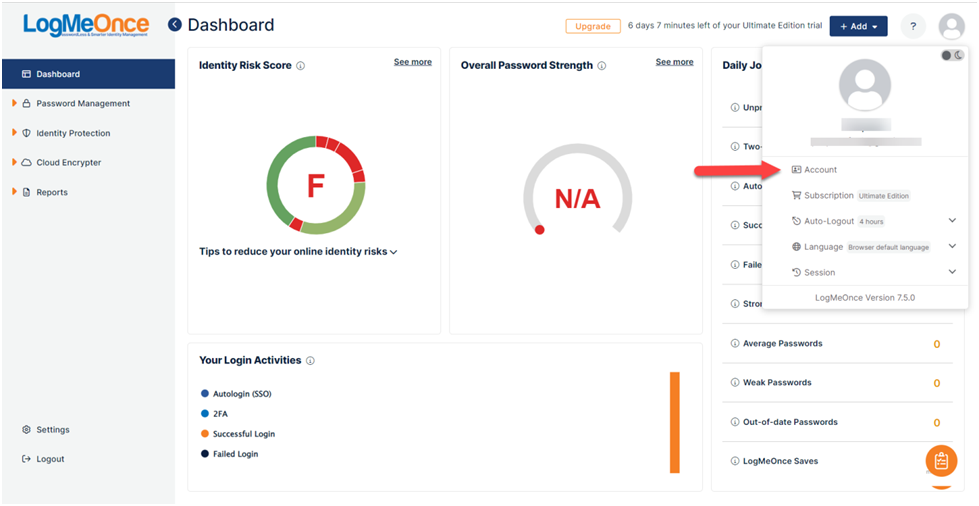Click the Ultimate Edition badge
Screen dimensions: 979x506
pyautogui.click(x=883, y=196)
